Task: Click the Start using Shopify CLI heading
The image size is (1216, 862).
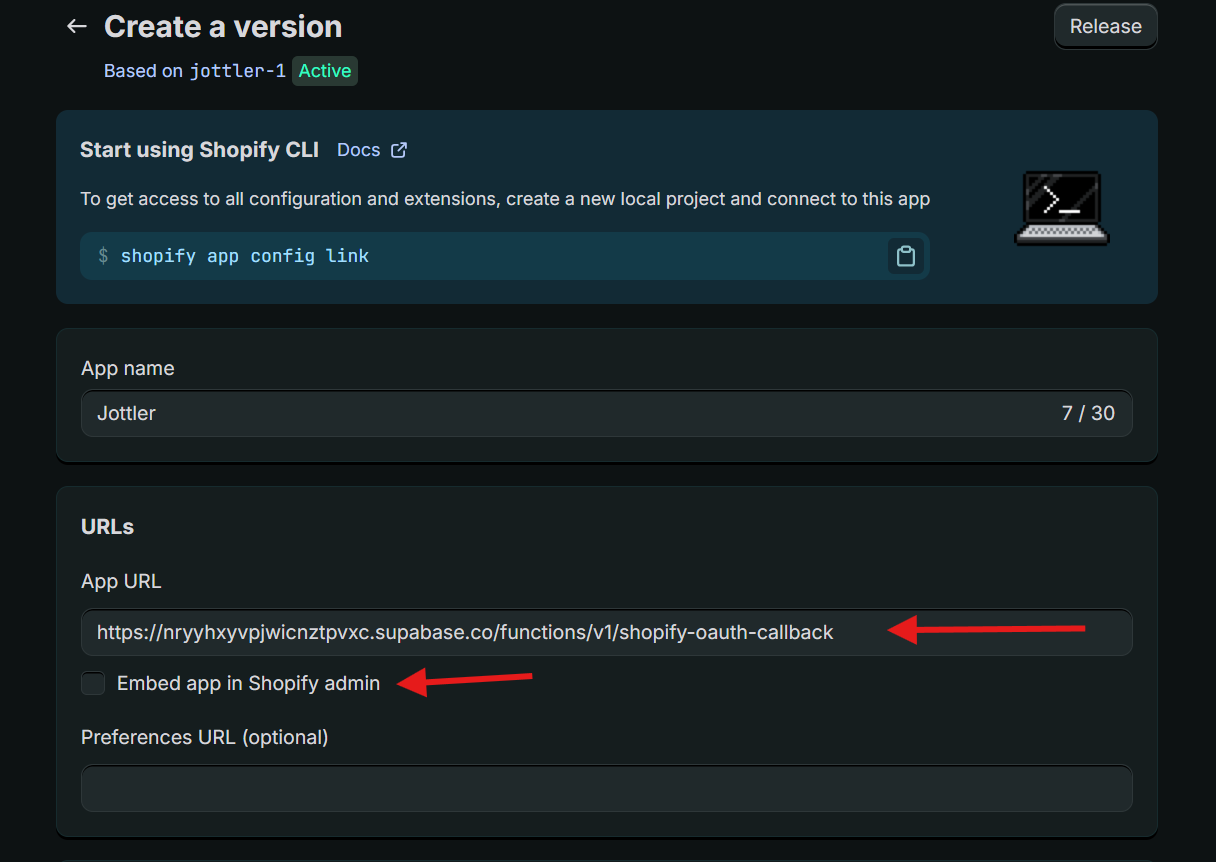Action: tap(199, 149)
